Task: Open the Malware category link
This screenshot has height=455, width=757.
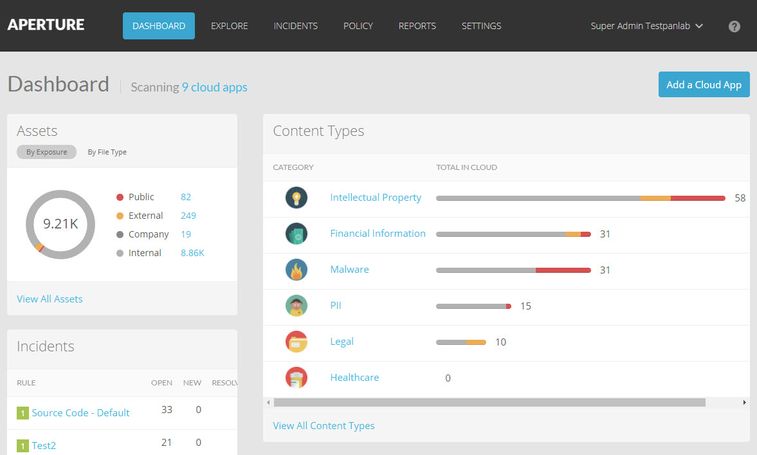Action: click(350, 270)
